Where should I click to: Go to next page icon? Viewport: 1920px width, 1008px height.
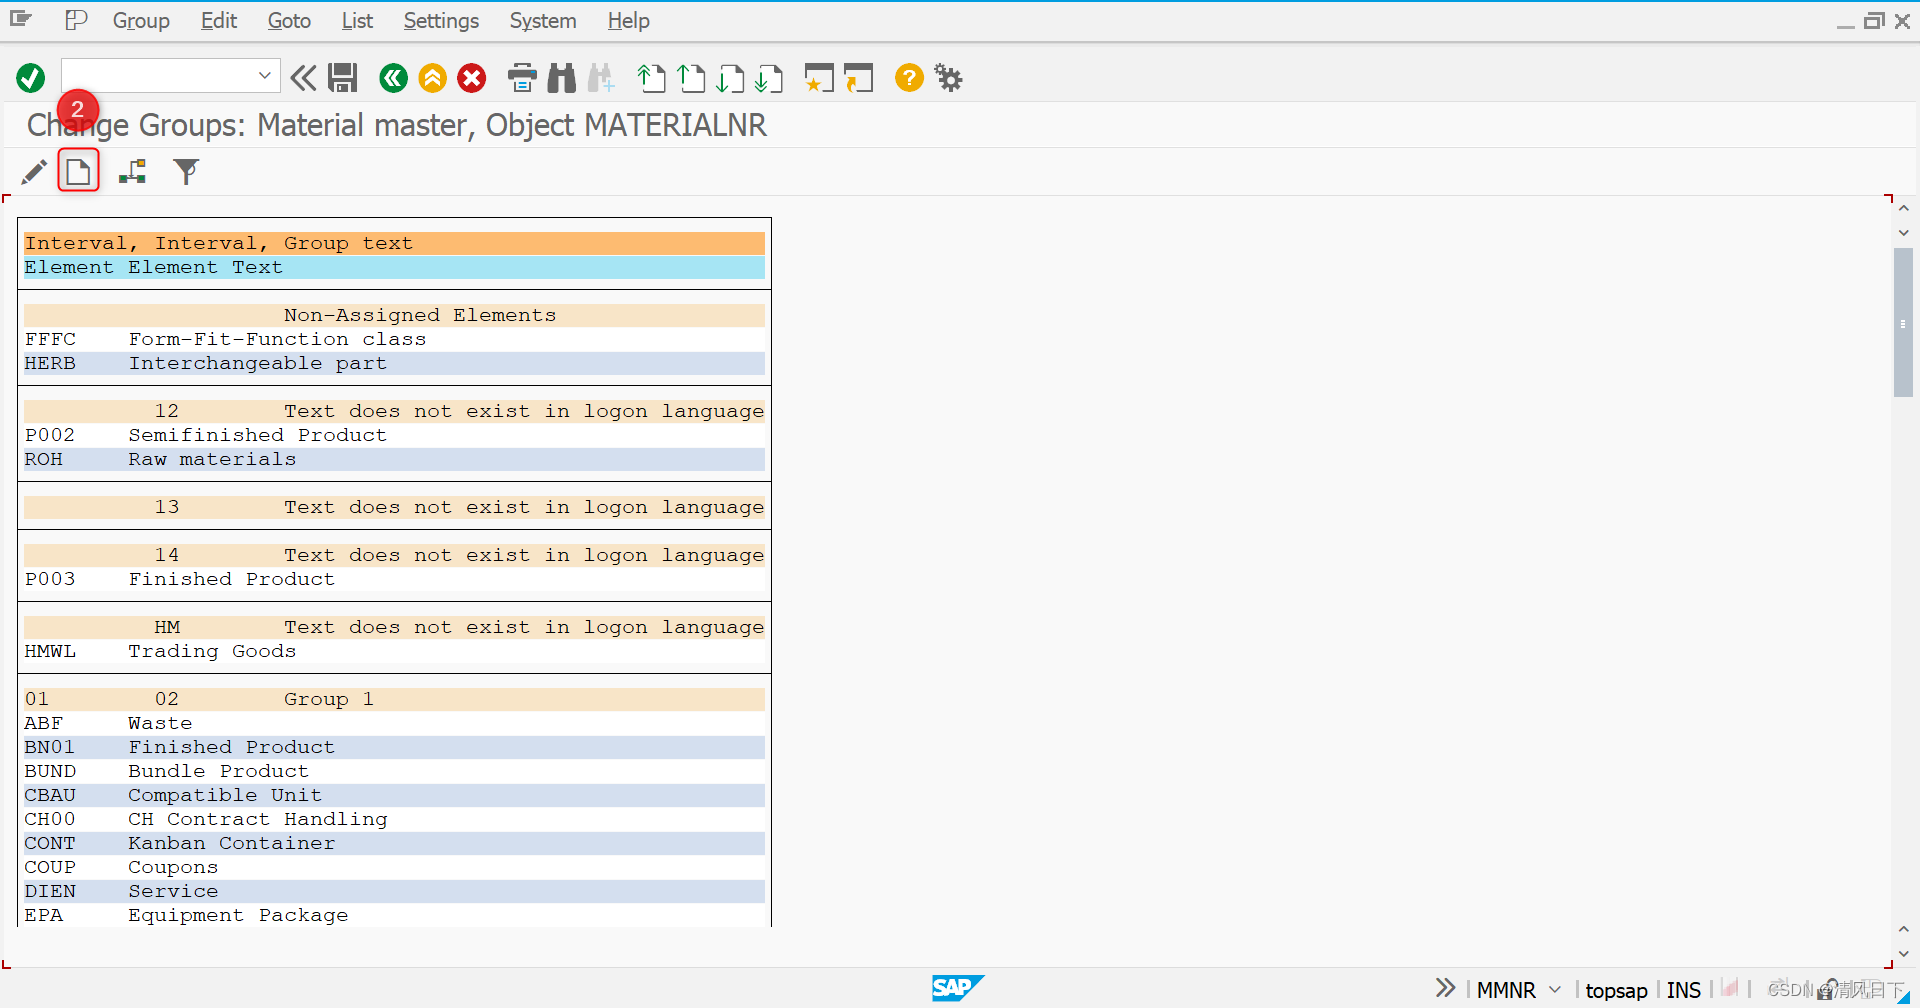[x=730, y=78]
